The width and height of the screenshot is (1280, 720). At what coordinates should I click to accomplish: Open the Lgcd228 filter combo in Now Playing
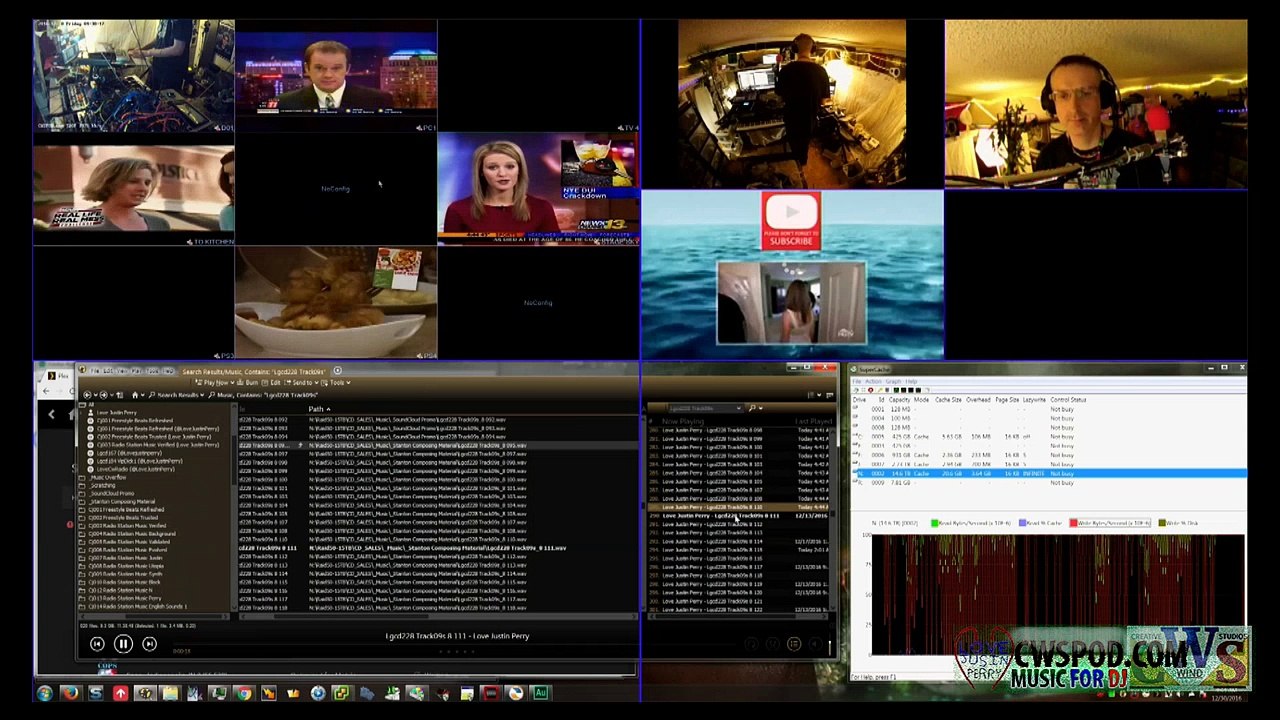click(706, 408)
